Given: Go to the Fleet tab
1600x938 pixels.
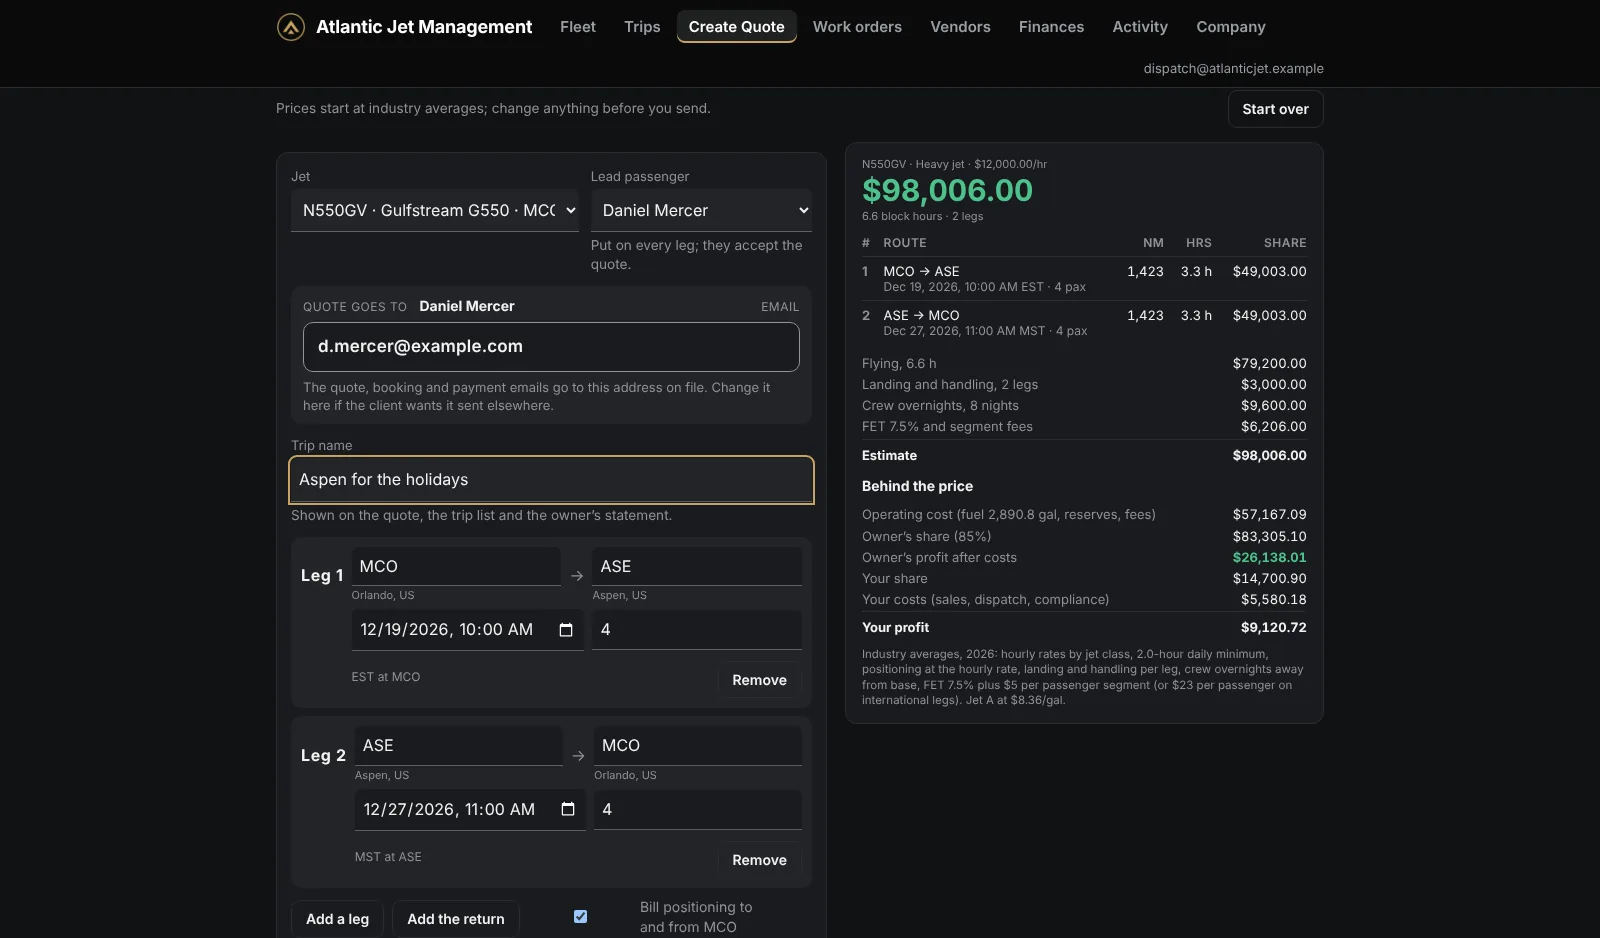Looking at the screenshot, I should tap(578, 27).
